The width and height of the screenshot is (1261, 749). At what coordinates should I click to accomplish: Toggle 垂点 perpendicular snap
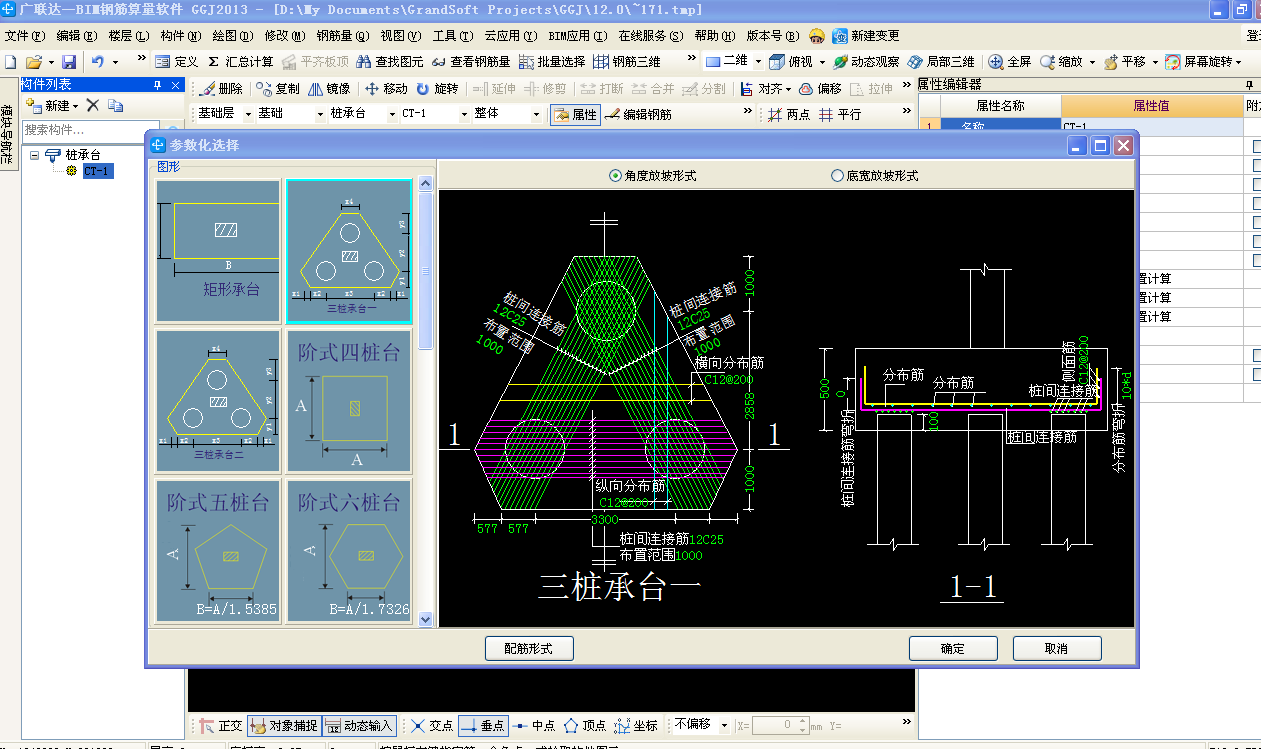(x=483, y=726)
